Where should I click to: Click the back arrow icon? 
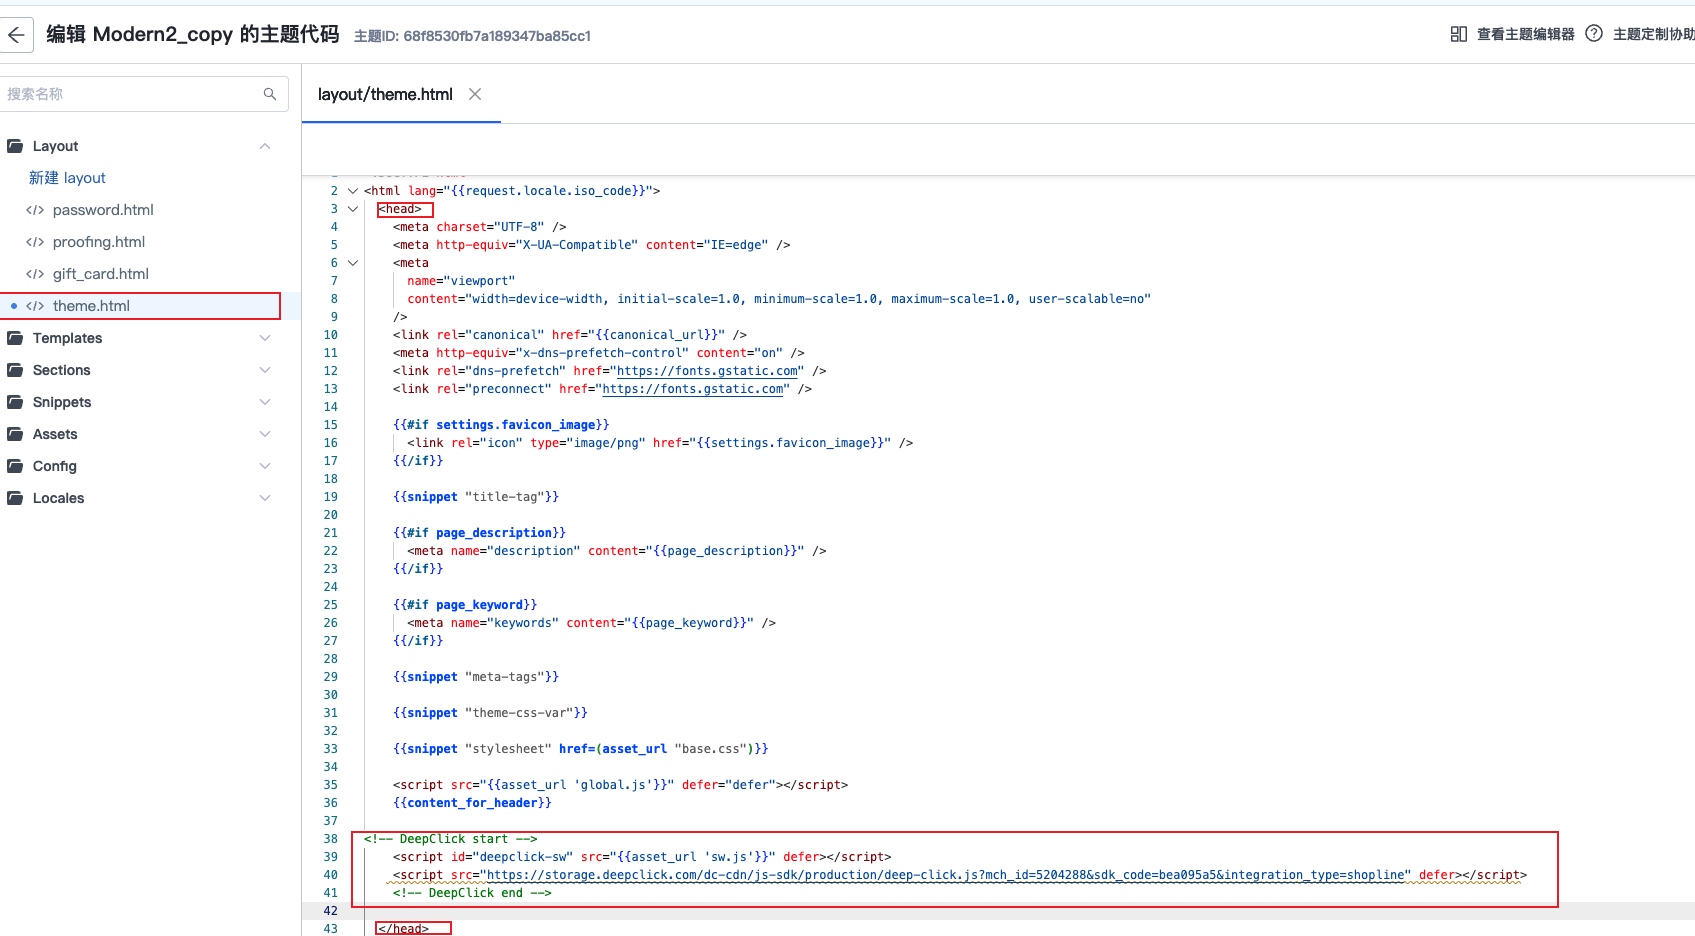pos(16,35)
